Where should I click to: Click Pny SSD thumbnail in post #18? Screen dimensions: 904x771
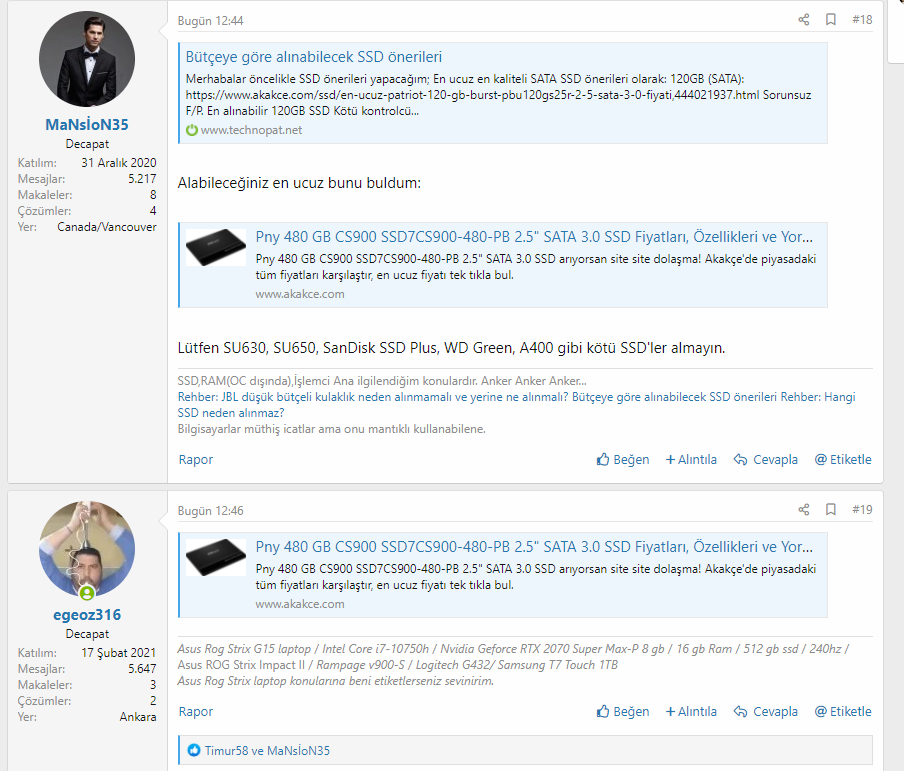tap(216, 247)
